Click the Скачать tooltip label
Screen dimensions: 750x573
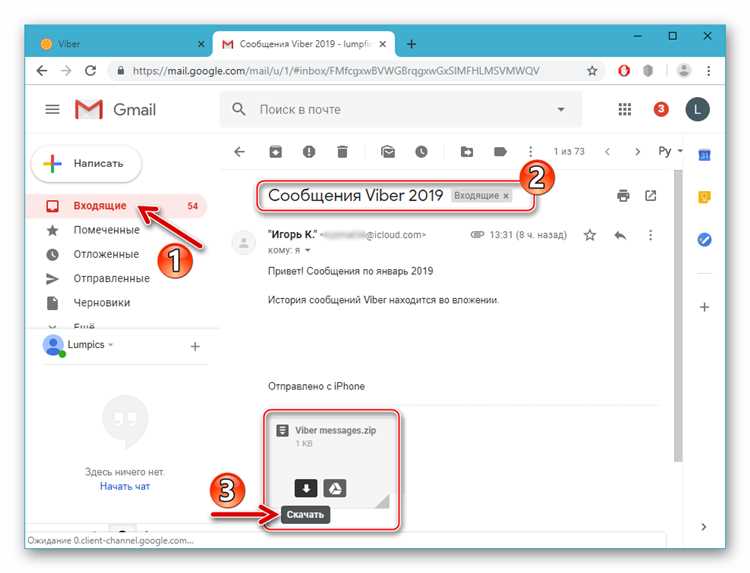click(305, 515)
